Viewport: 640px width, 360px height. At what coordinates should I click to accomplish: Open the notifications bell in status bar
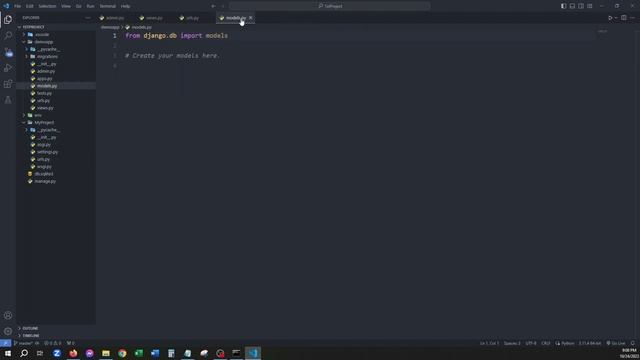(633, 343)
